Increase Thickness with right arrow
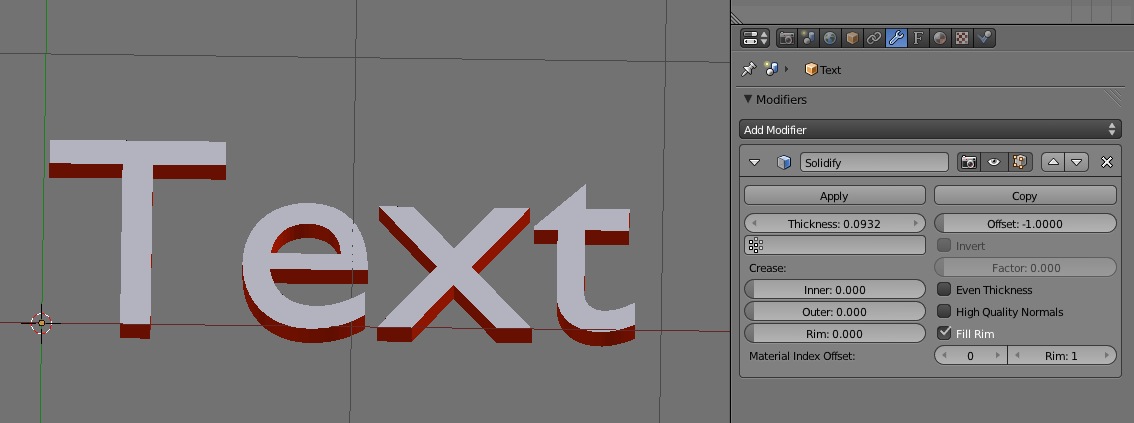This screenshot has height=423, width=1134. click(916, 223)
